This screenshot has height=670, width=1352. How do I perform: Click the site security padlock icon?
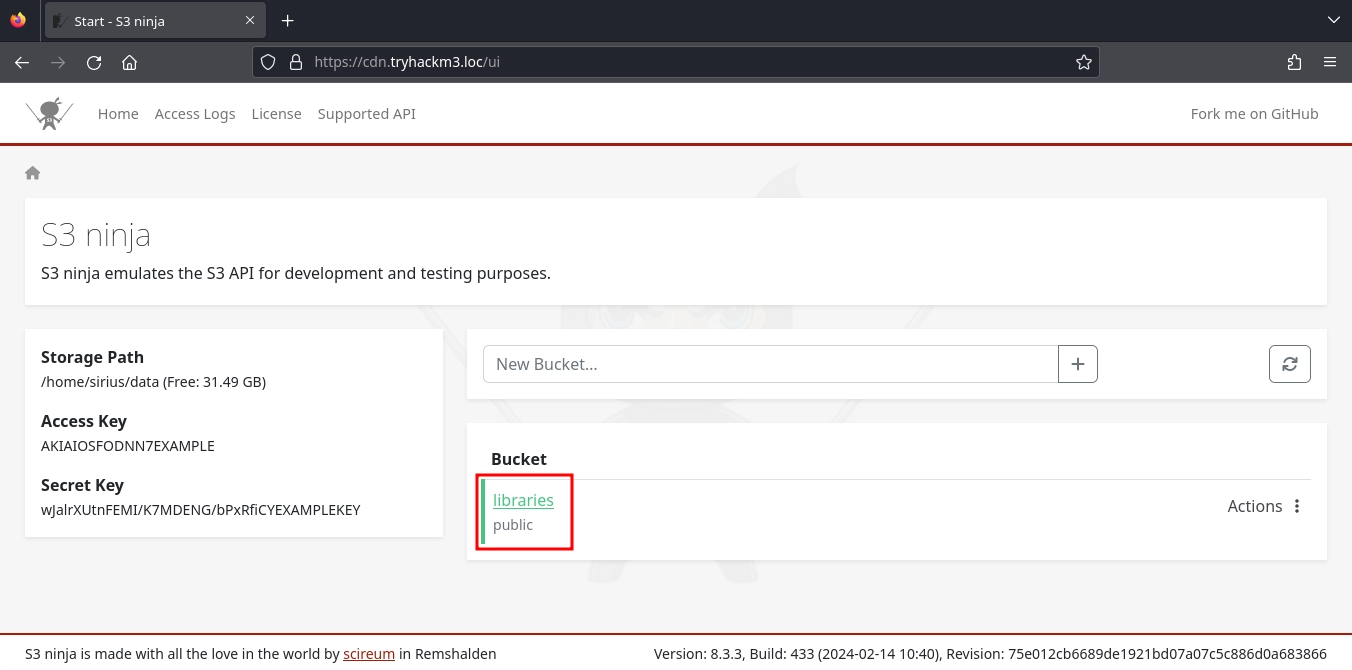pyautogui.click(x=295, y=62)
